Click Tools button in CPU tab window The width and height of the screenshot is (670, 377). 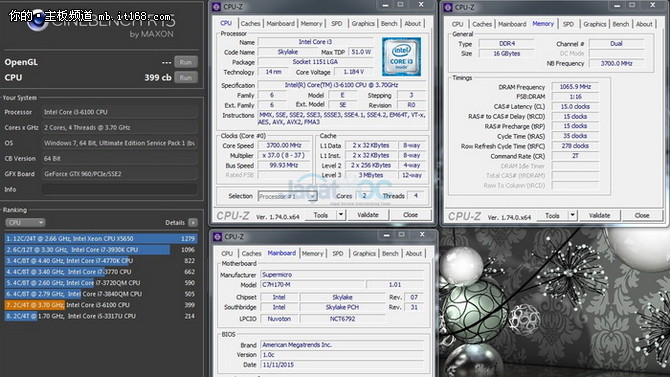pos(320,215)
